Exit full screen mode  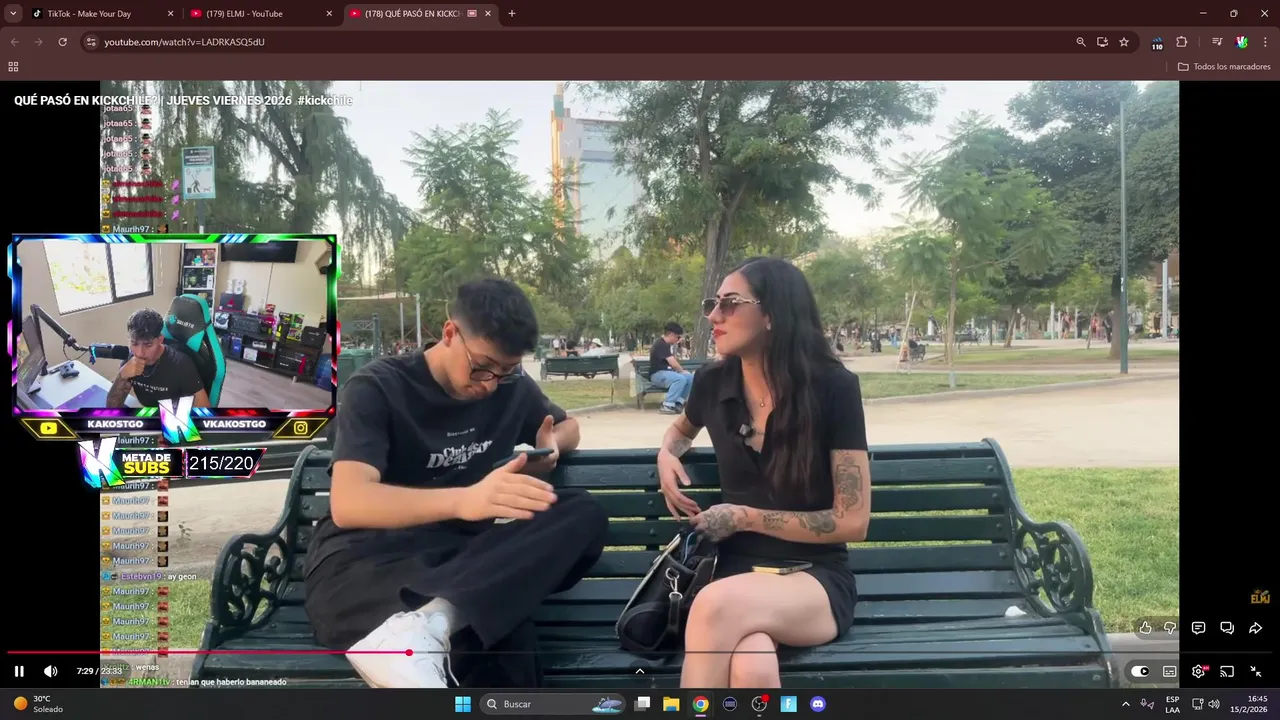1256,671
